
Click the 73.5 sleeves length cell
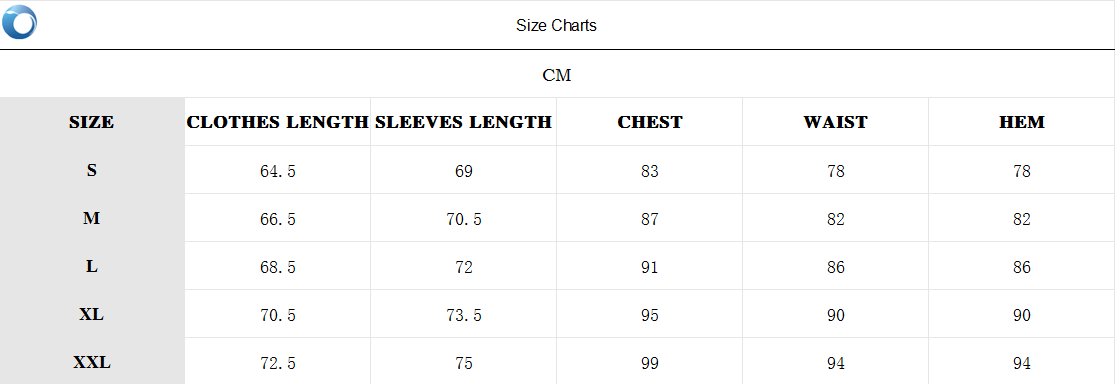pyautogui.click(x=464, y=315)
